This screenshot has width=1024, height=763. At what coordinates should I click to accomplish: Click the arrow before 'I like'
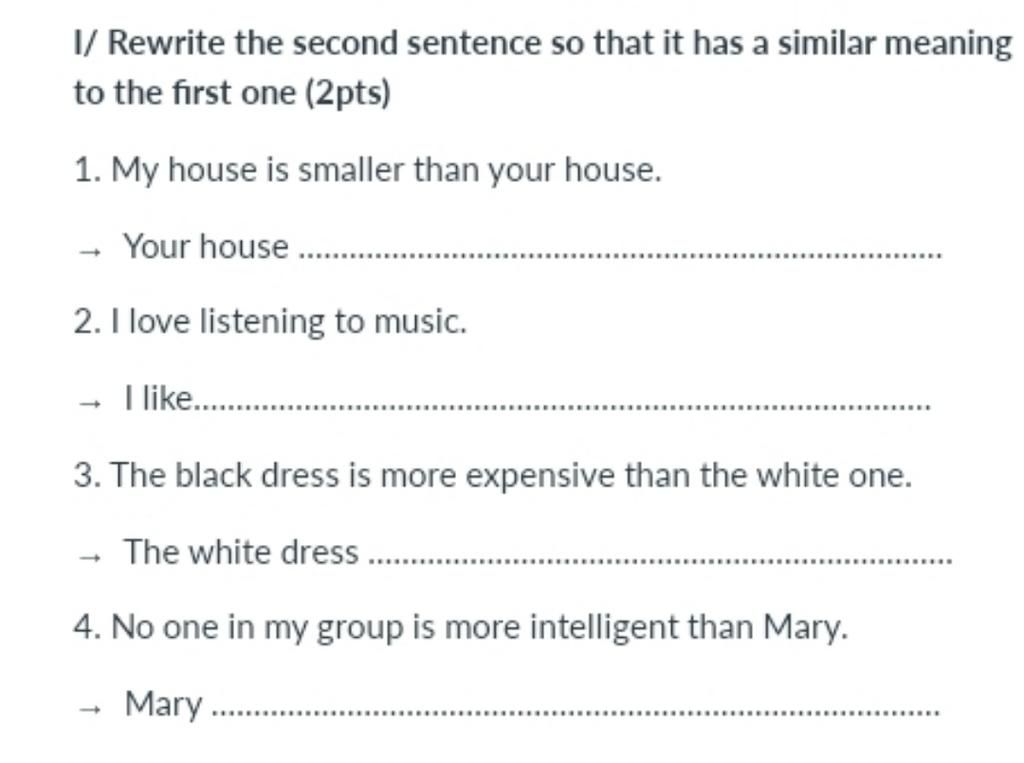[89, 404]
